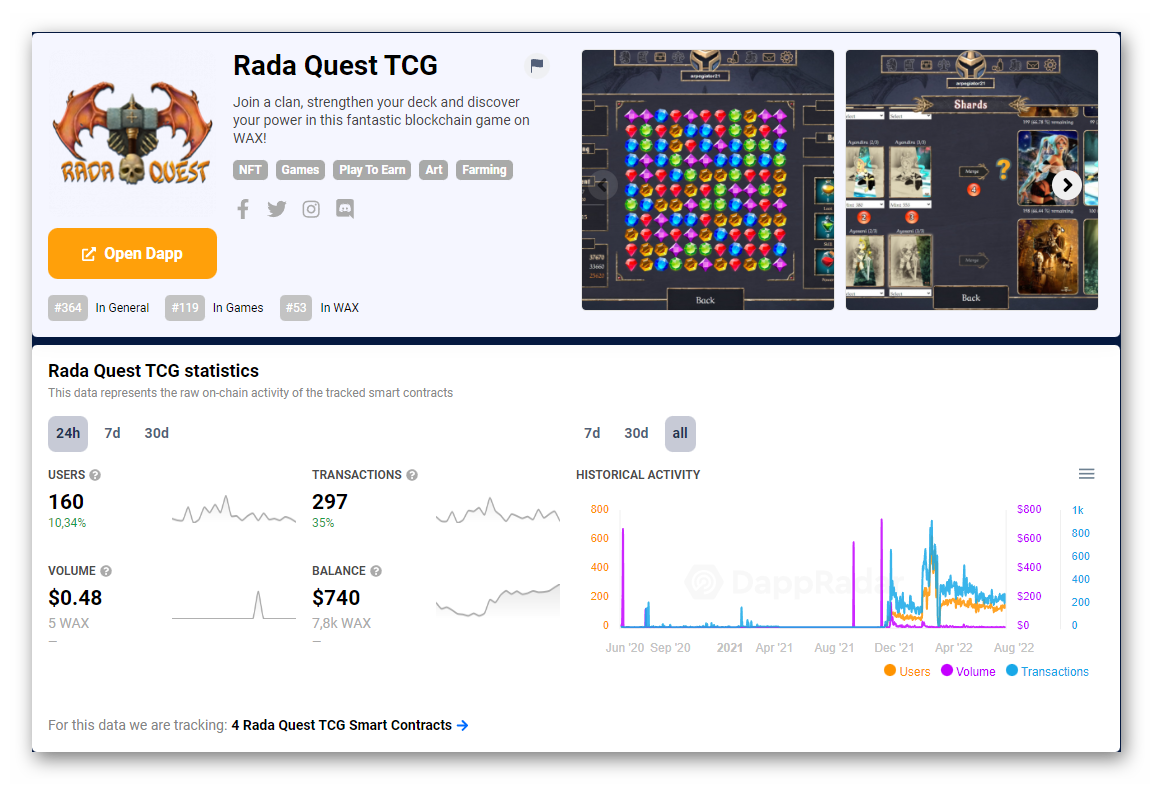The width and height of the screenshot is (1153, 787).
Task: Toggle the Volume series in chart legend
Action: [968, 672]
